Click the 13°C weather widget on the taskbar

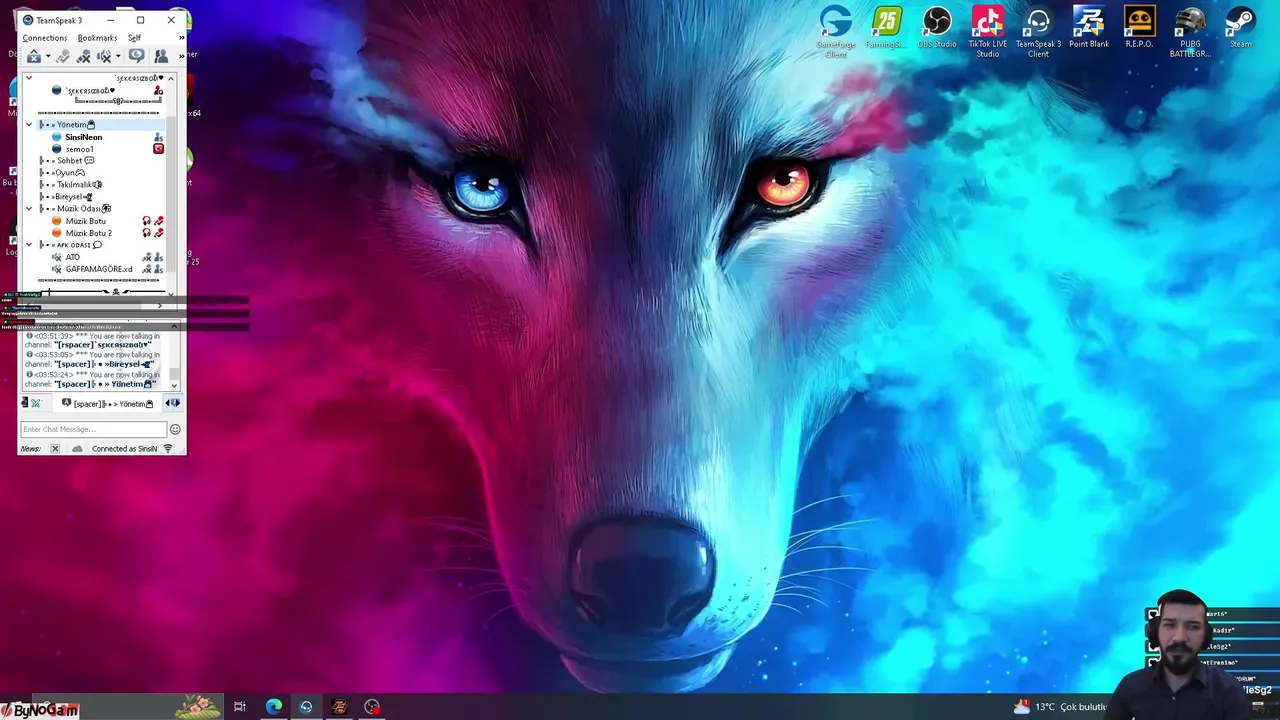pyautogui.click(x=1060, y=707)
